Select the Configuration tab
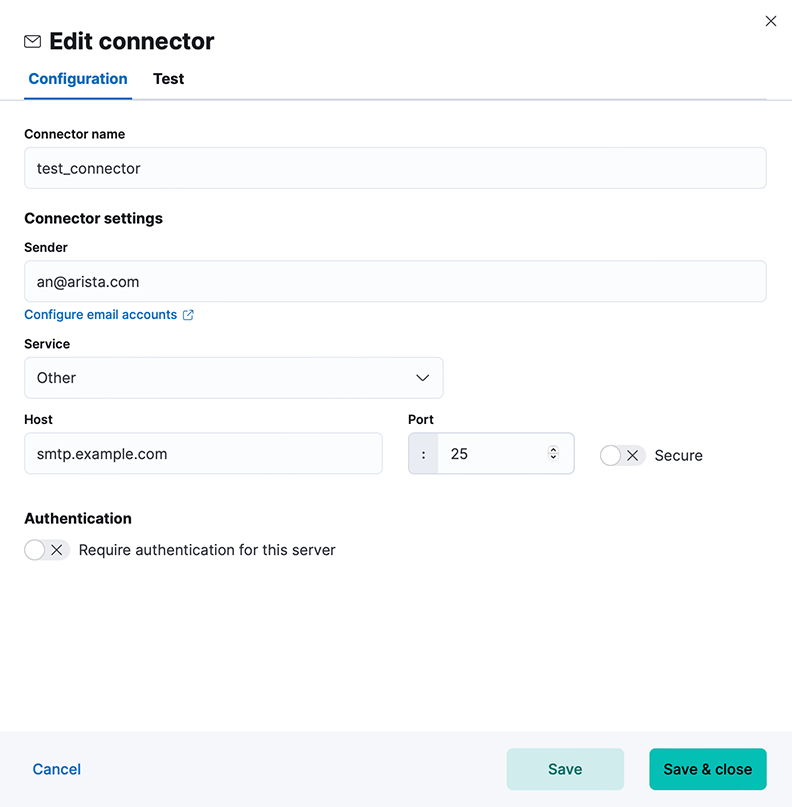This screenshot has width=792, height=807. click(78, 79)
